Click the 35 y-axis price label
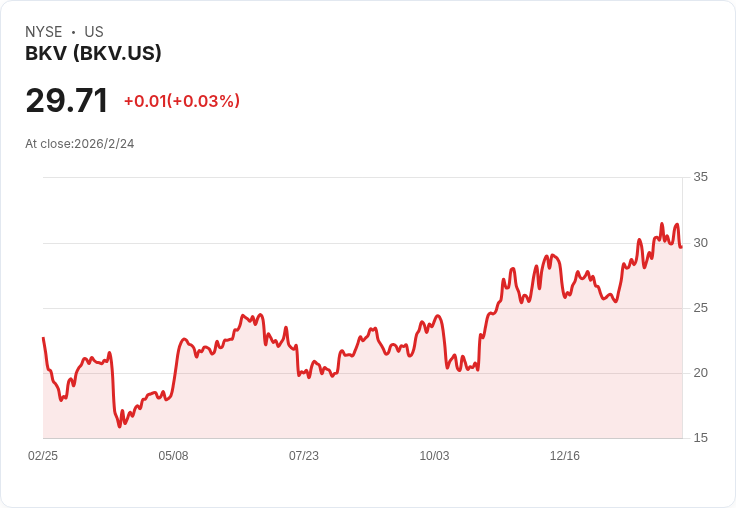Screen dimensions: 736x508 pos(700,177)
